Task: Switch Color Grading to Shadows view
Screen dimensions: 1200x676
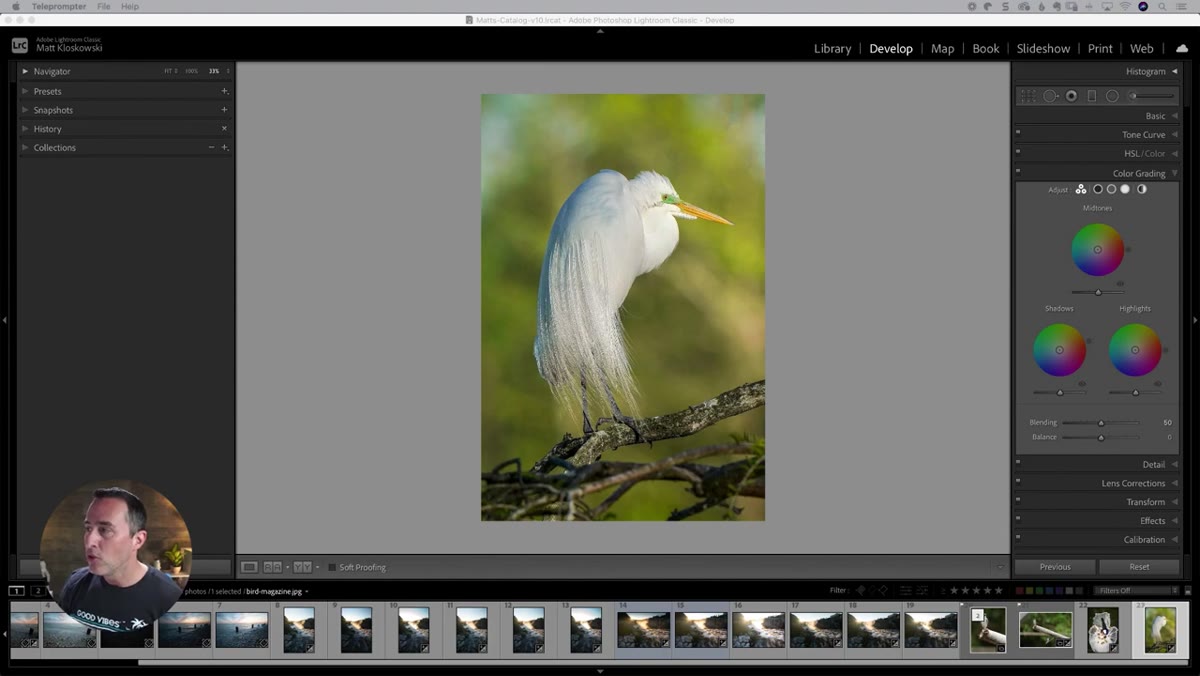Action: [1098, 189]
